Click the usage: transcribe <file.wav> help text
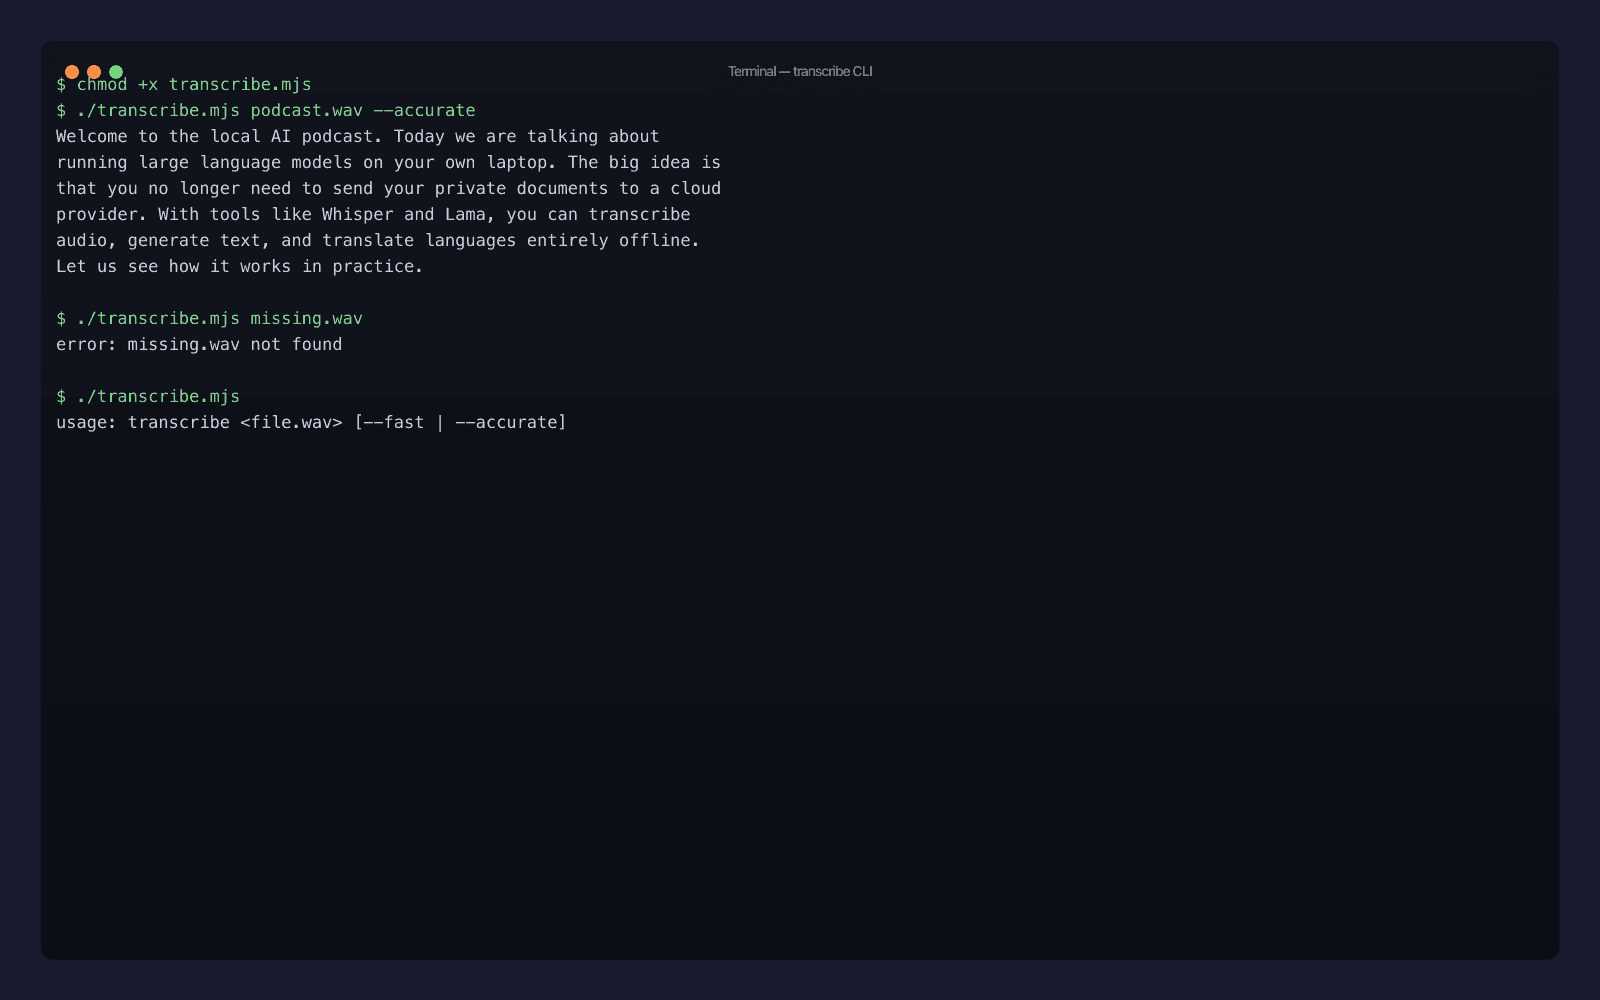1600x1000 pixels. (200, 422)
